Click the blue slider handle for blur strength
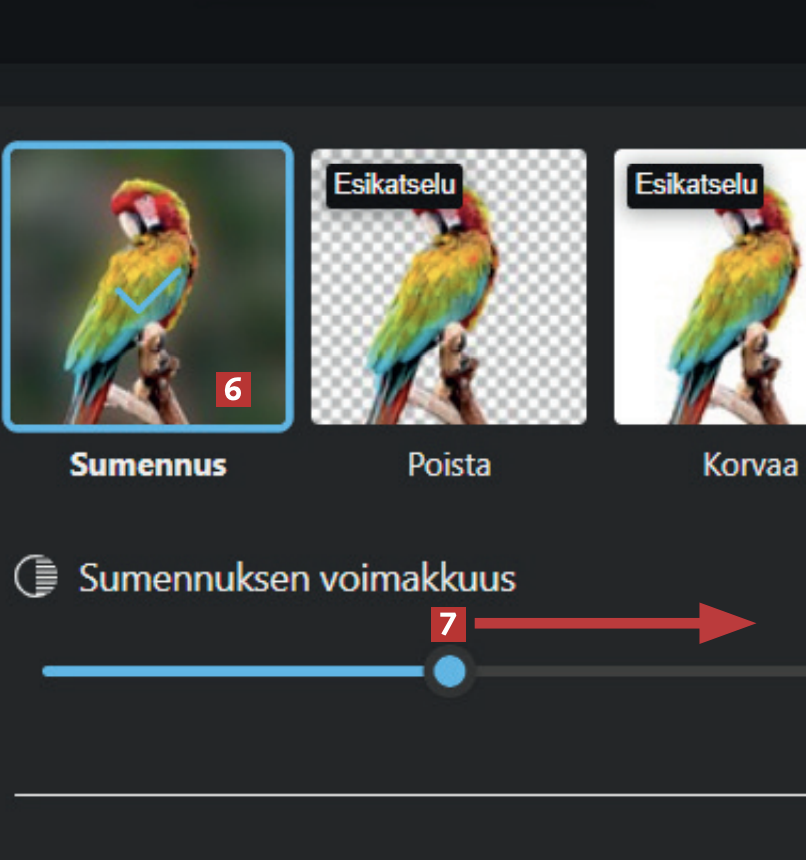Viewport: 806px width, 860px height. pyautogui.click(x=450, y=671)
